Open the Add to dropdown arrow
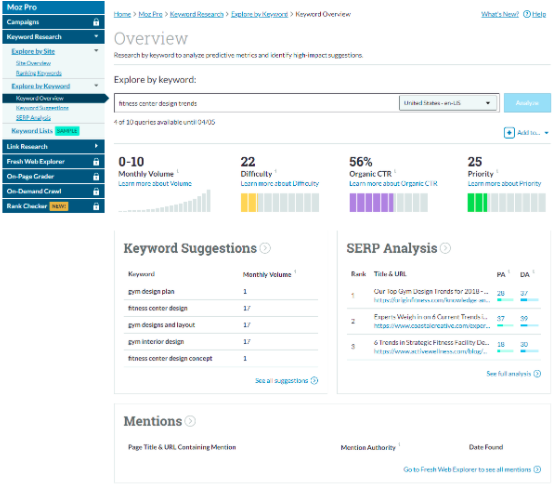The image size is (552, 485). click(x=546, y=133)
